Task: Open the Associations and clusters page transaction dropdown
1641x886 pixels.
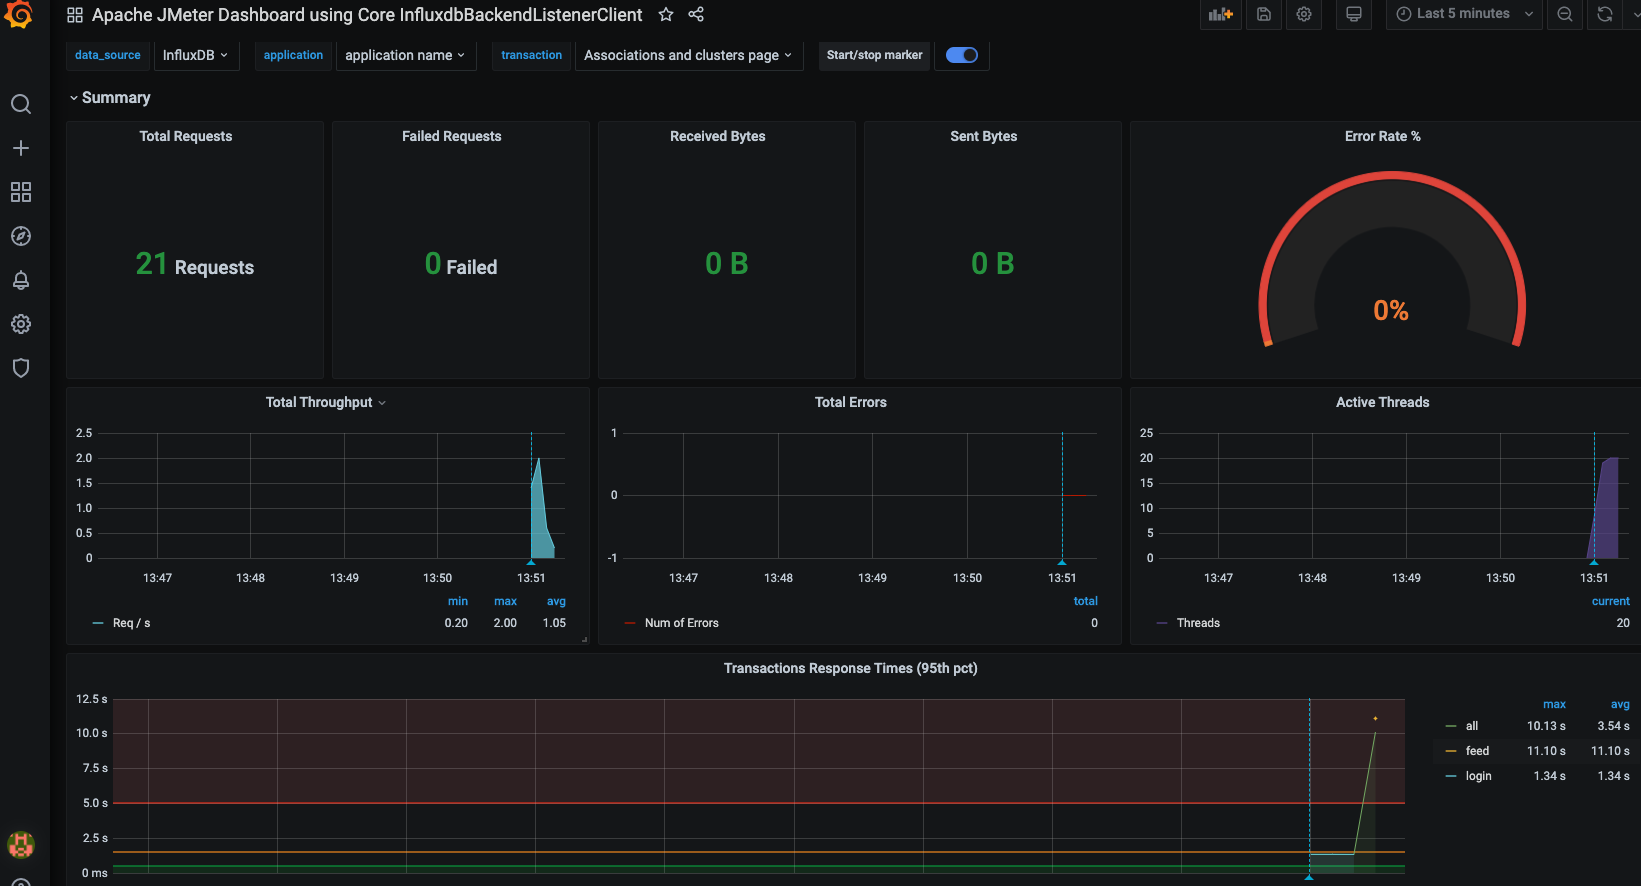Action: point(688,55)
